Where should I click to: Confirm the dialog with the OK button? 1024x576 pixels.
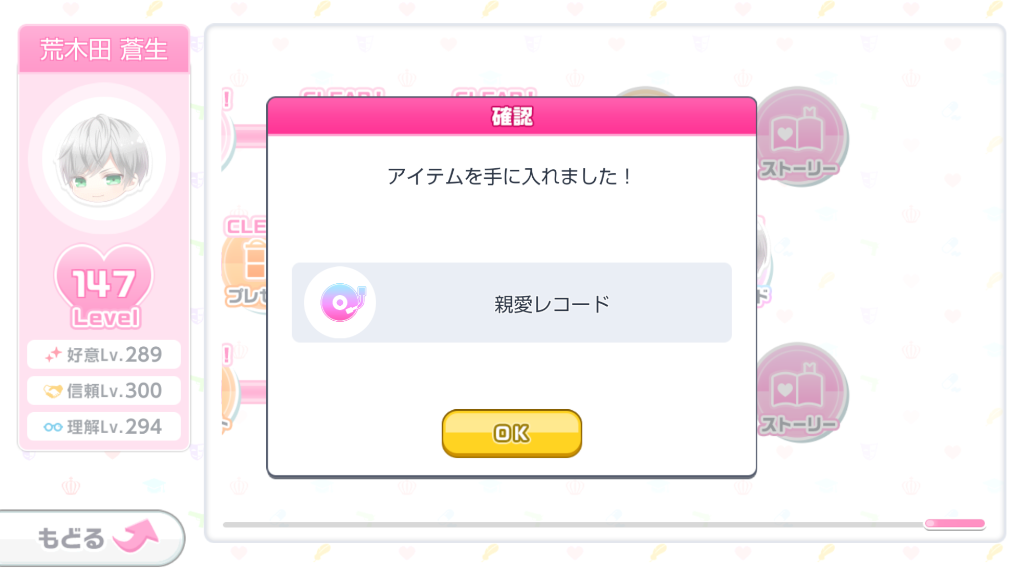tap(511, 433)
